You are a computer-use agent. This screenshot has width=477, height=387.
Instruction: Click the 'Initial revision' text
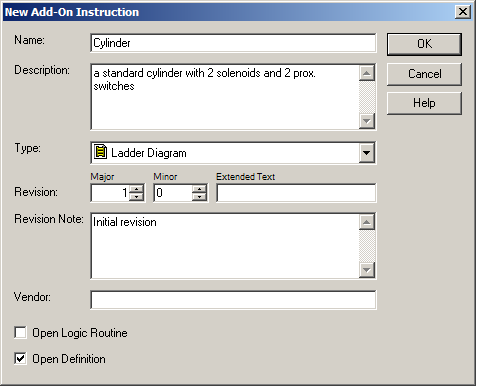[x=125, y=222]
